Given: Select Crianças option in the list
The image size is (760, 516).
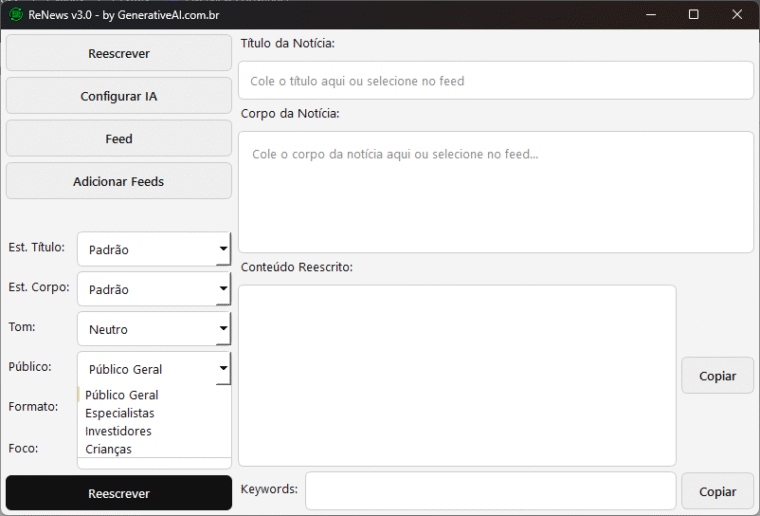Looking at the screenshot, I should [x=109, y=449].
